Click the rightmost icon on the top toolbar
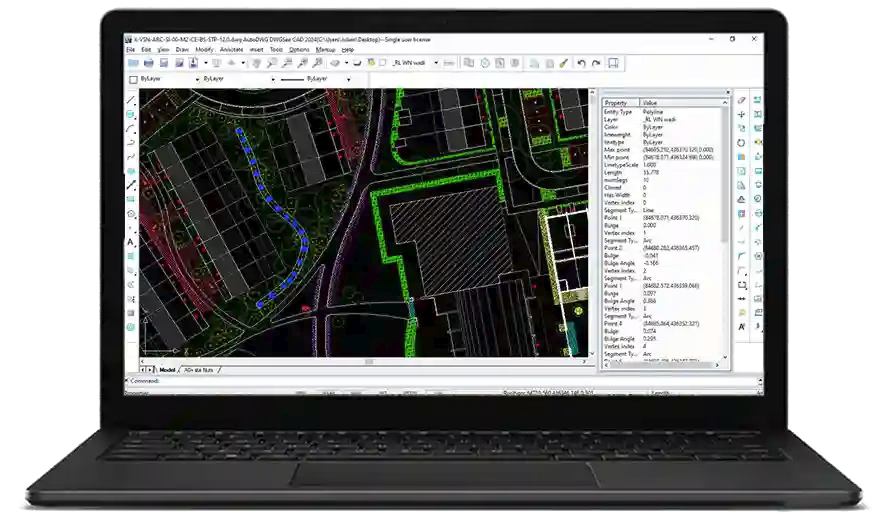 coord(613,63)
